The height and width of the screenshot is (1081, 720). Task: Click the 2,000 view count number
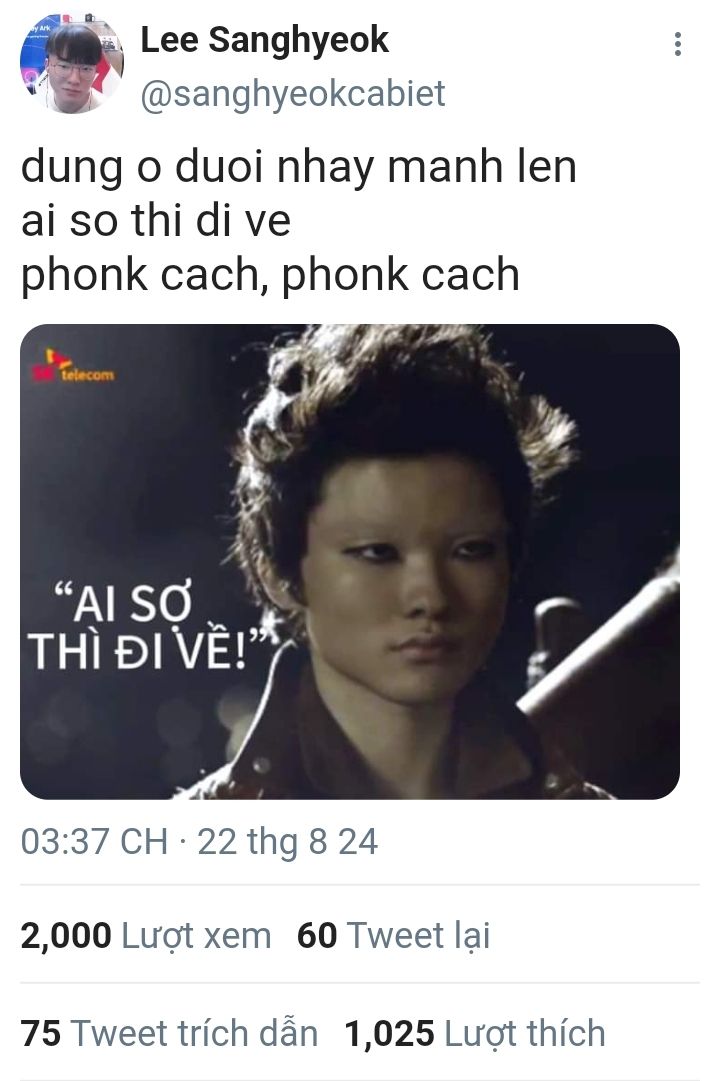coord(66,936)
